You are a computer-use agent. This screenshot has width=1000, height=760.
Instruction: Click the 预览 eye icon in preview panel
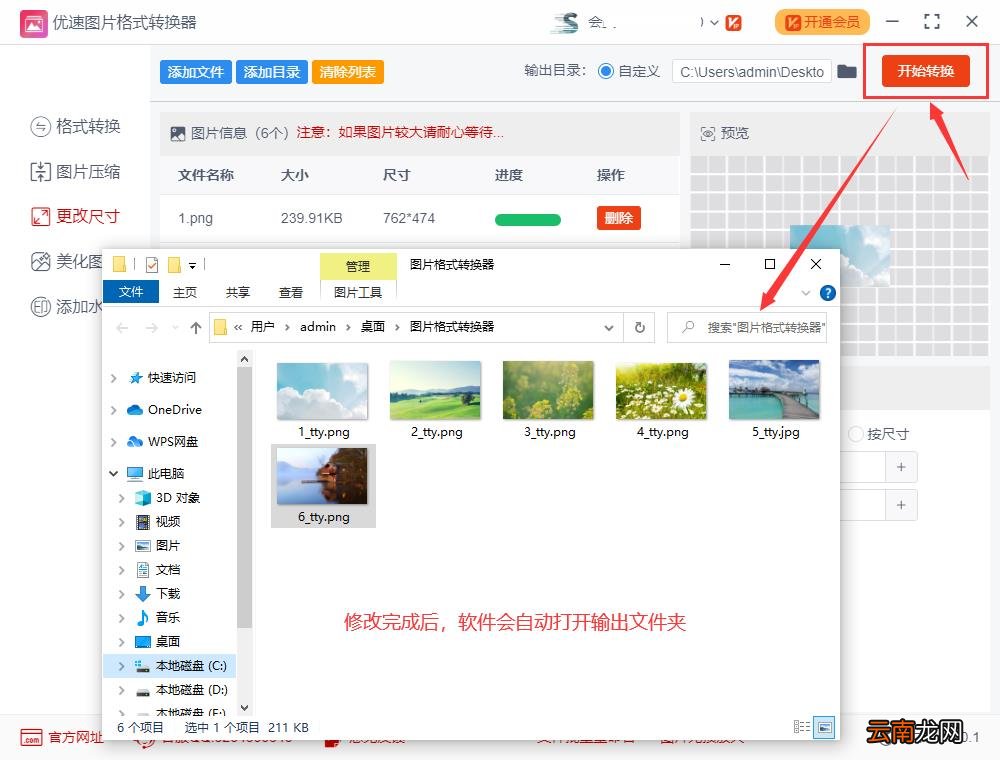(x=708, y=133)
